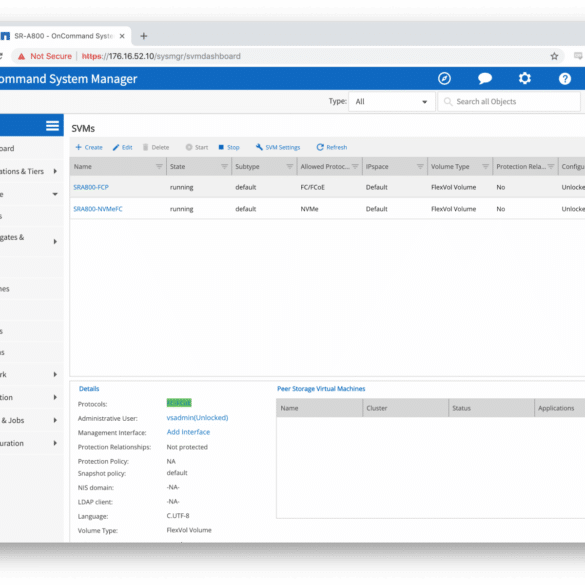Expand the Events & Jobs sidebar arrow
This screenshot has height=585, width=585.
(x=55, y=420)
